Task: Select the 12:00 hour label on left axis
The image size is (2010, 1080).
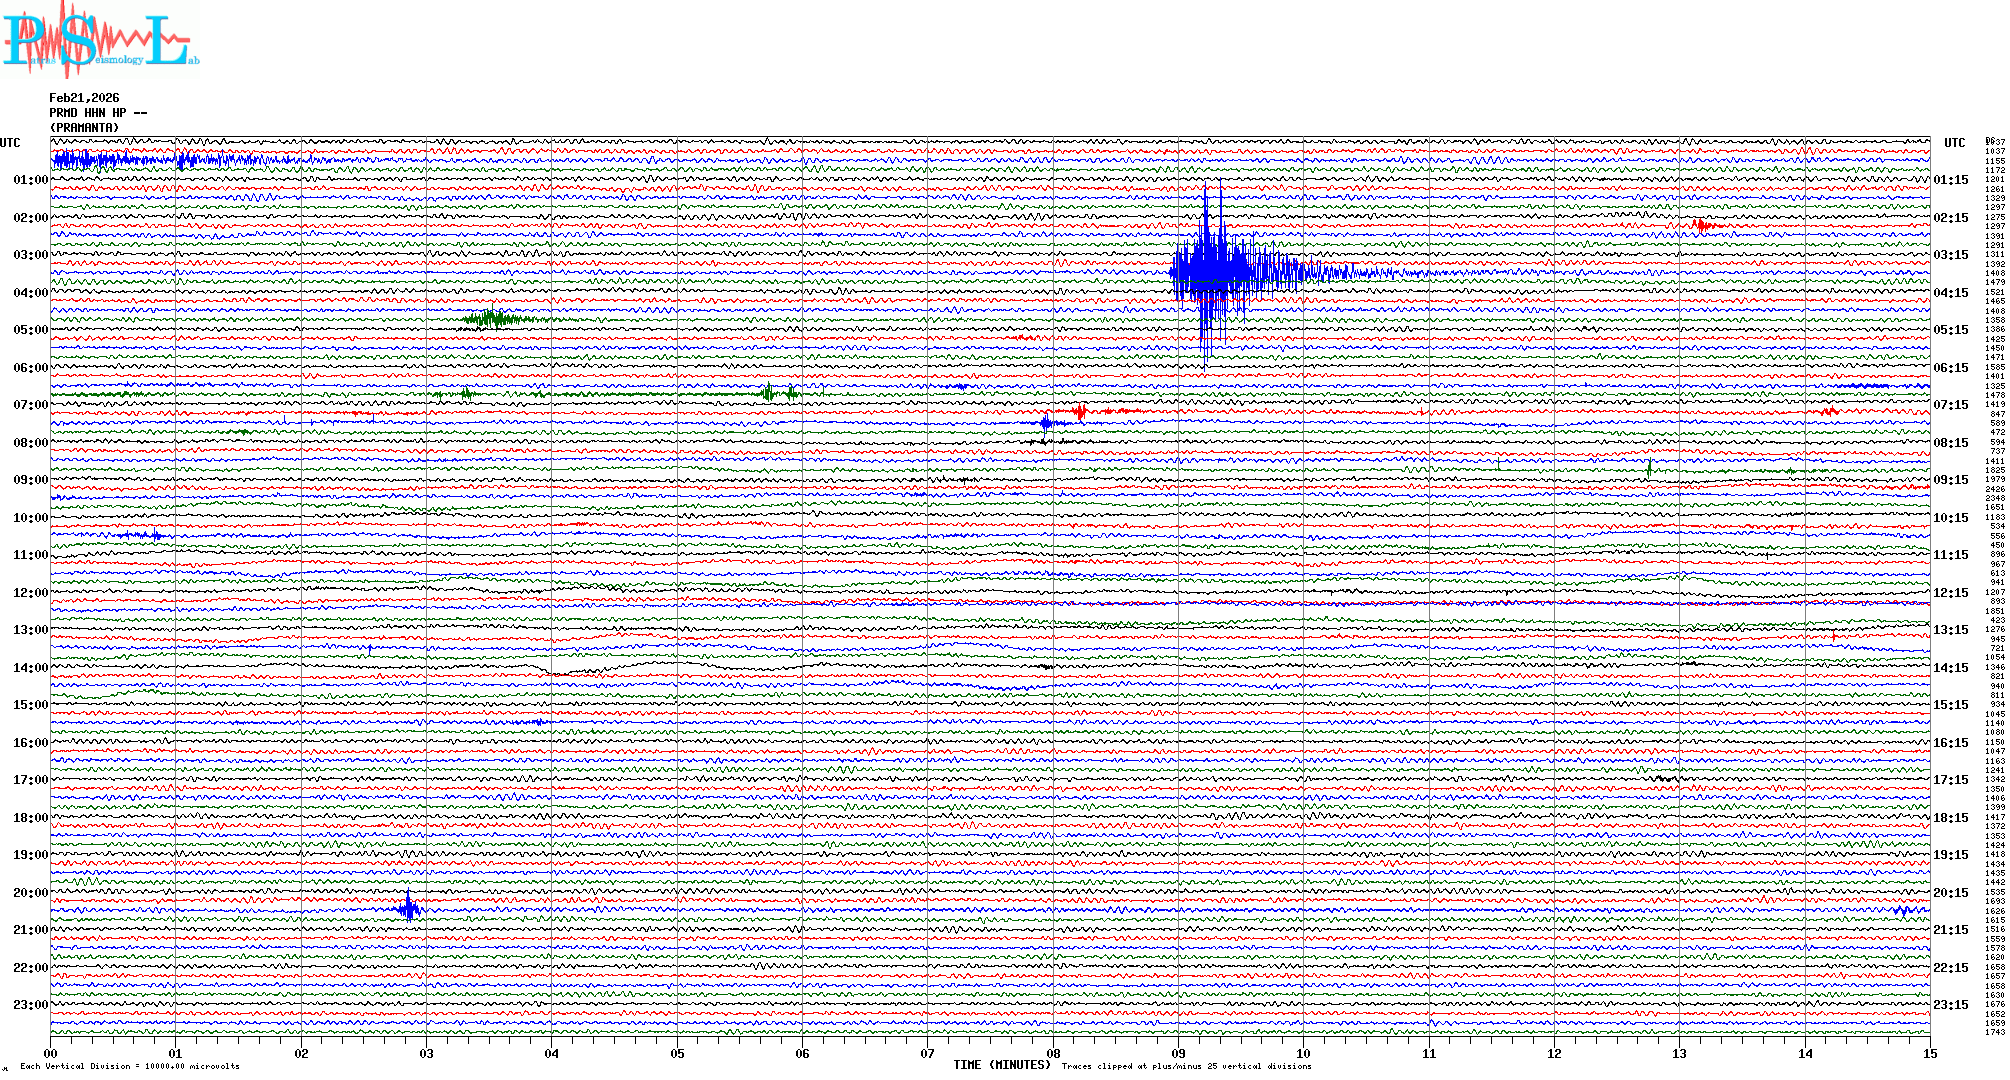Action: 30,593
